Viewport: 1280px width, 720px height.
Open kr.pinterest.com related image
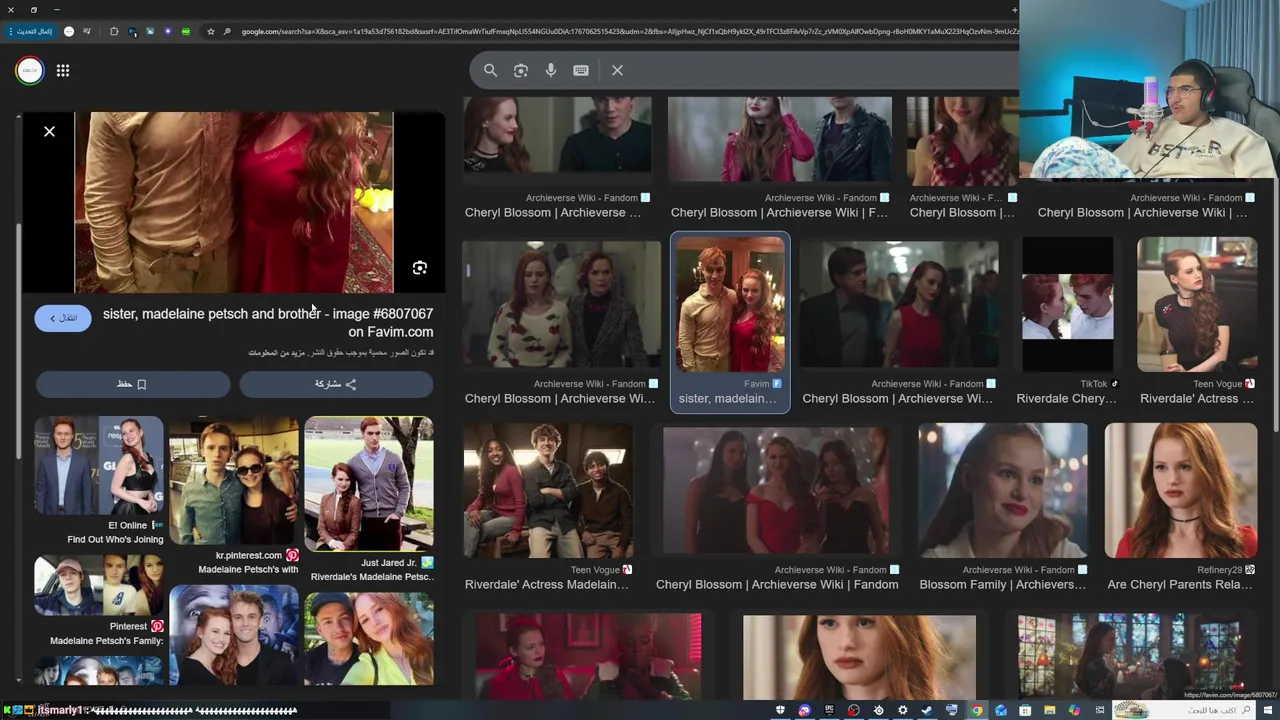click(x=234, y=484)
